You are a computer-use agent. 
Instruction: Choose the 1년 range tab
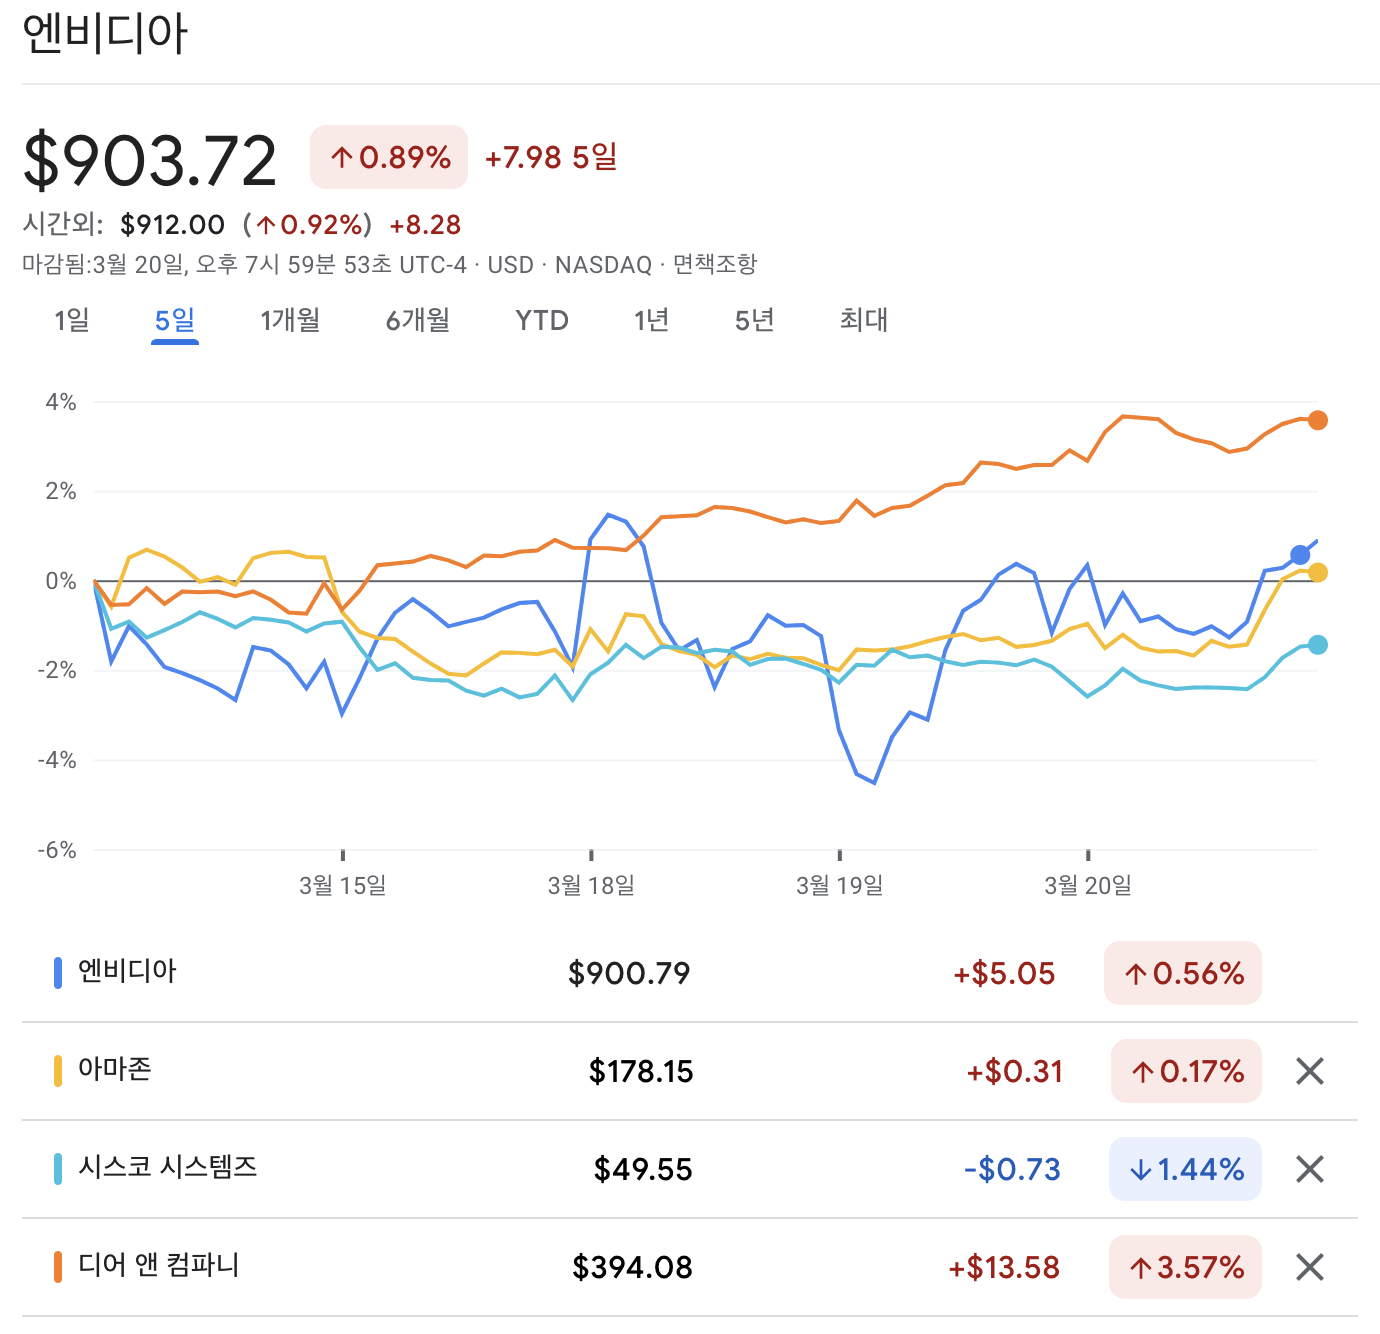tap(651, 320)
